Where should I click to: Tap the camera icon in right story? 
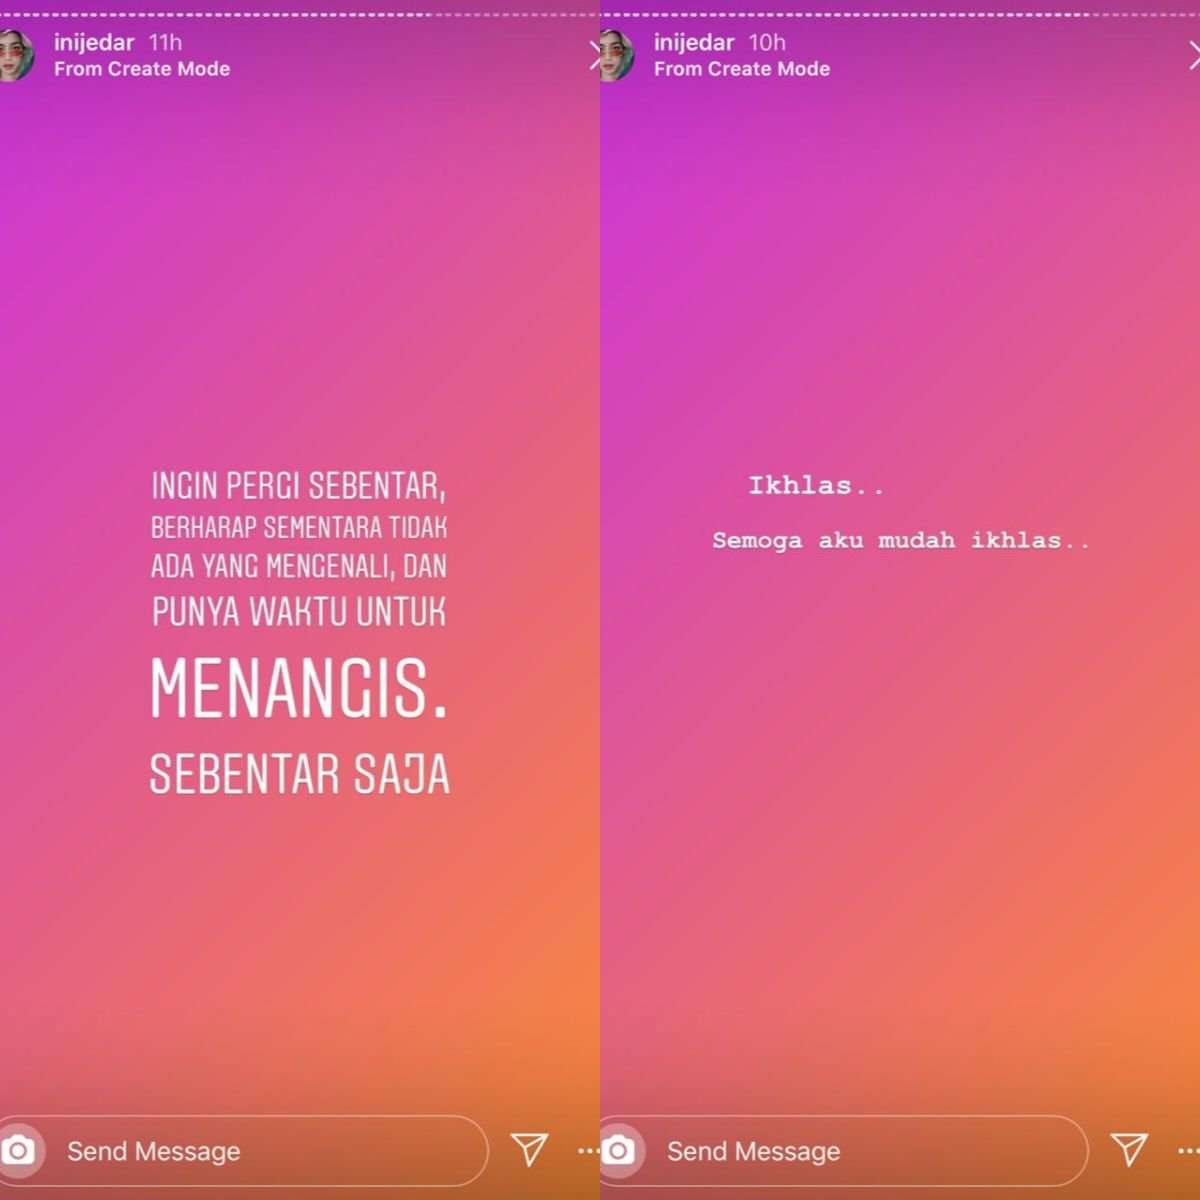click(x=618, y=1151)
